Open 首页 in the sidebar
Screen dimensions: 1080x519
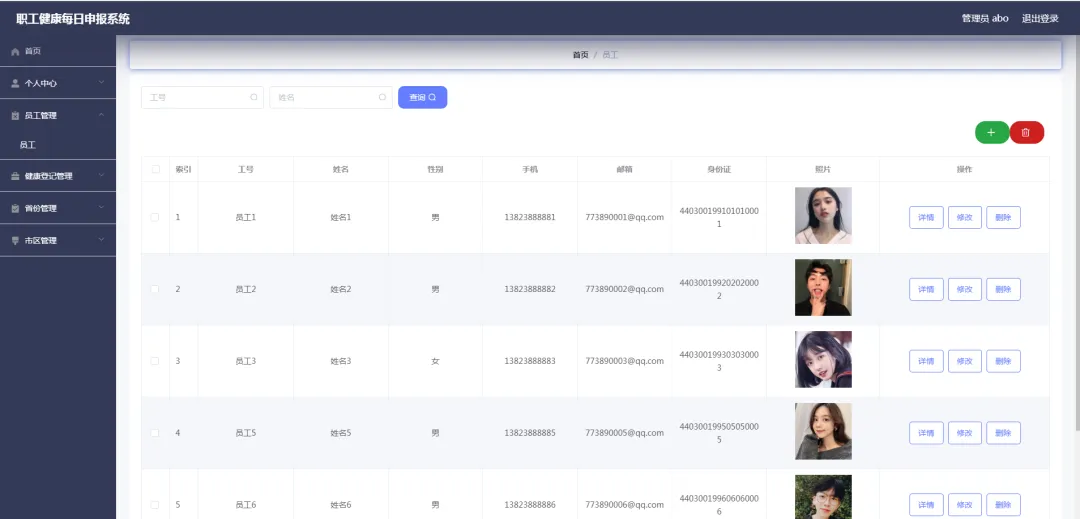(58, 52)
